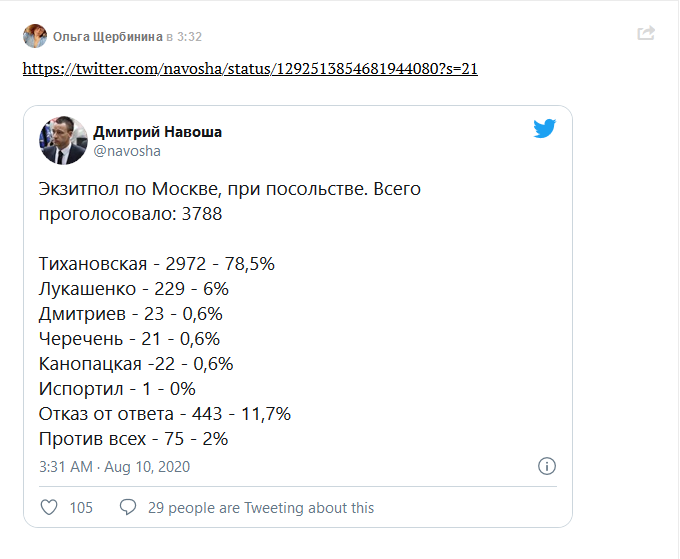
Task: Click the share arrow icon at top right
Action: [x=646, y=33]
